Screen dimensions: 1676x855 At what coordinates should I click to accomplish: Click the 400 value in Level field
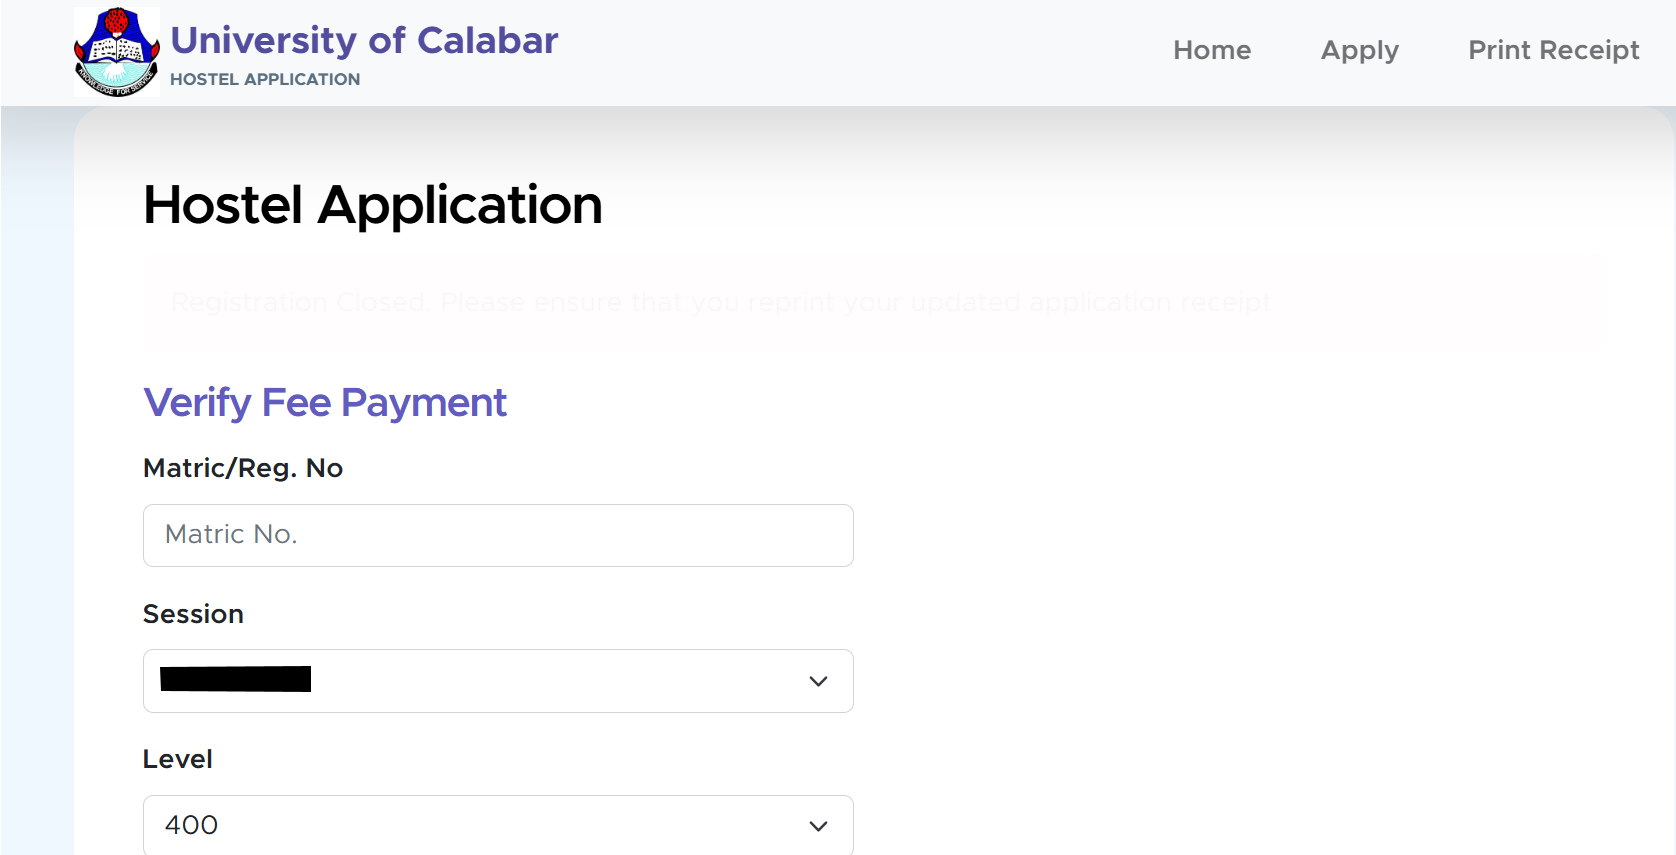click(x=191, y=825)
